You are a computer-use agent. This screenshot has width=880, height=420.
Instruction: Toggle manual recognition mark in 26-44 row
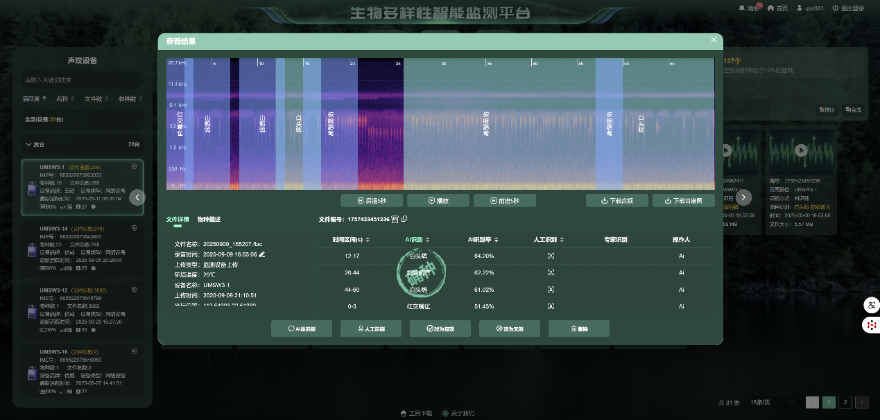coord(550,272)
